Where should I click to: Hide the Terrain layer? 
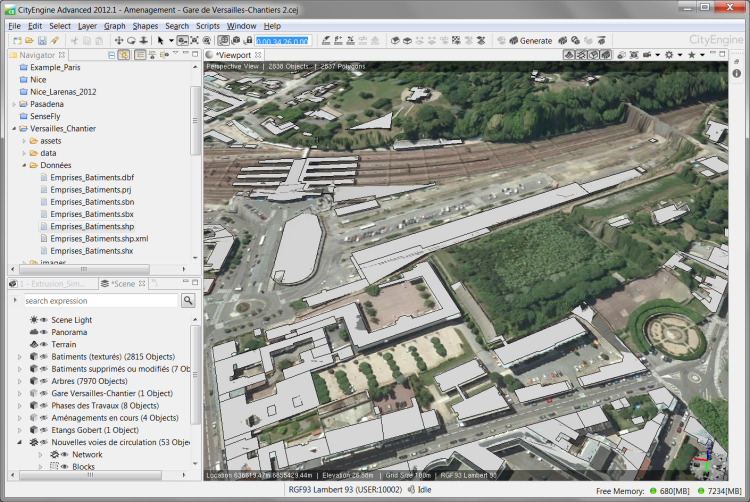click(x=44, y=344)
